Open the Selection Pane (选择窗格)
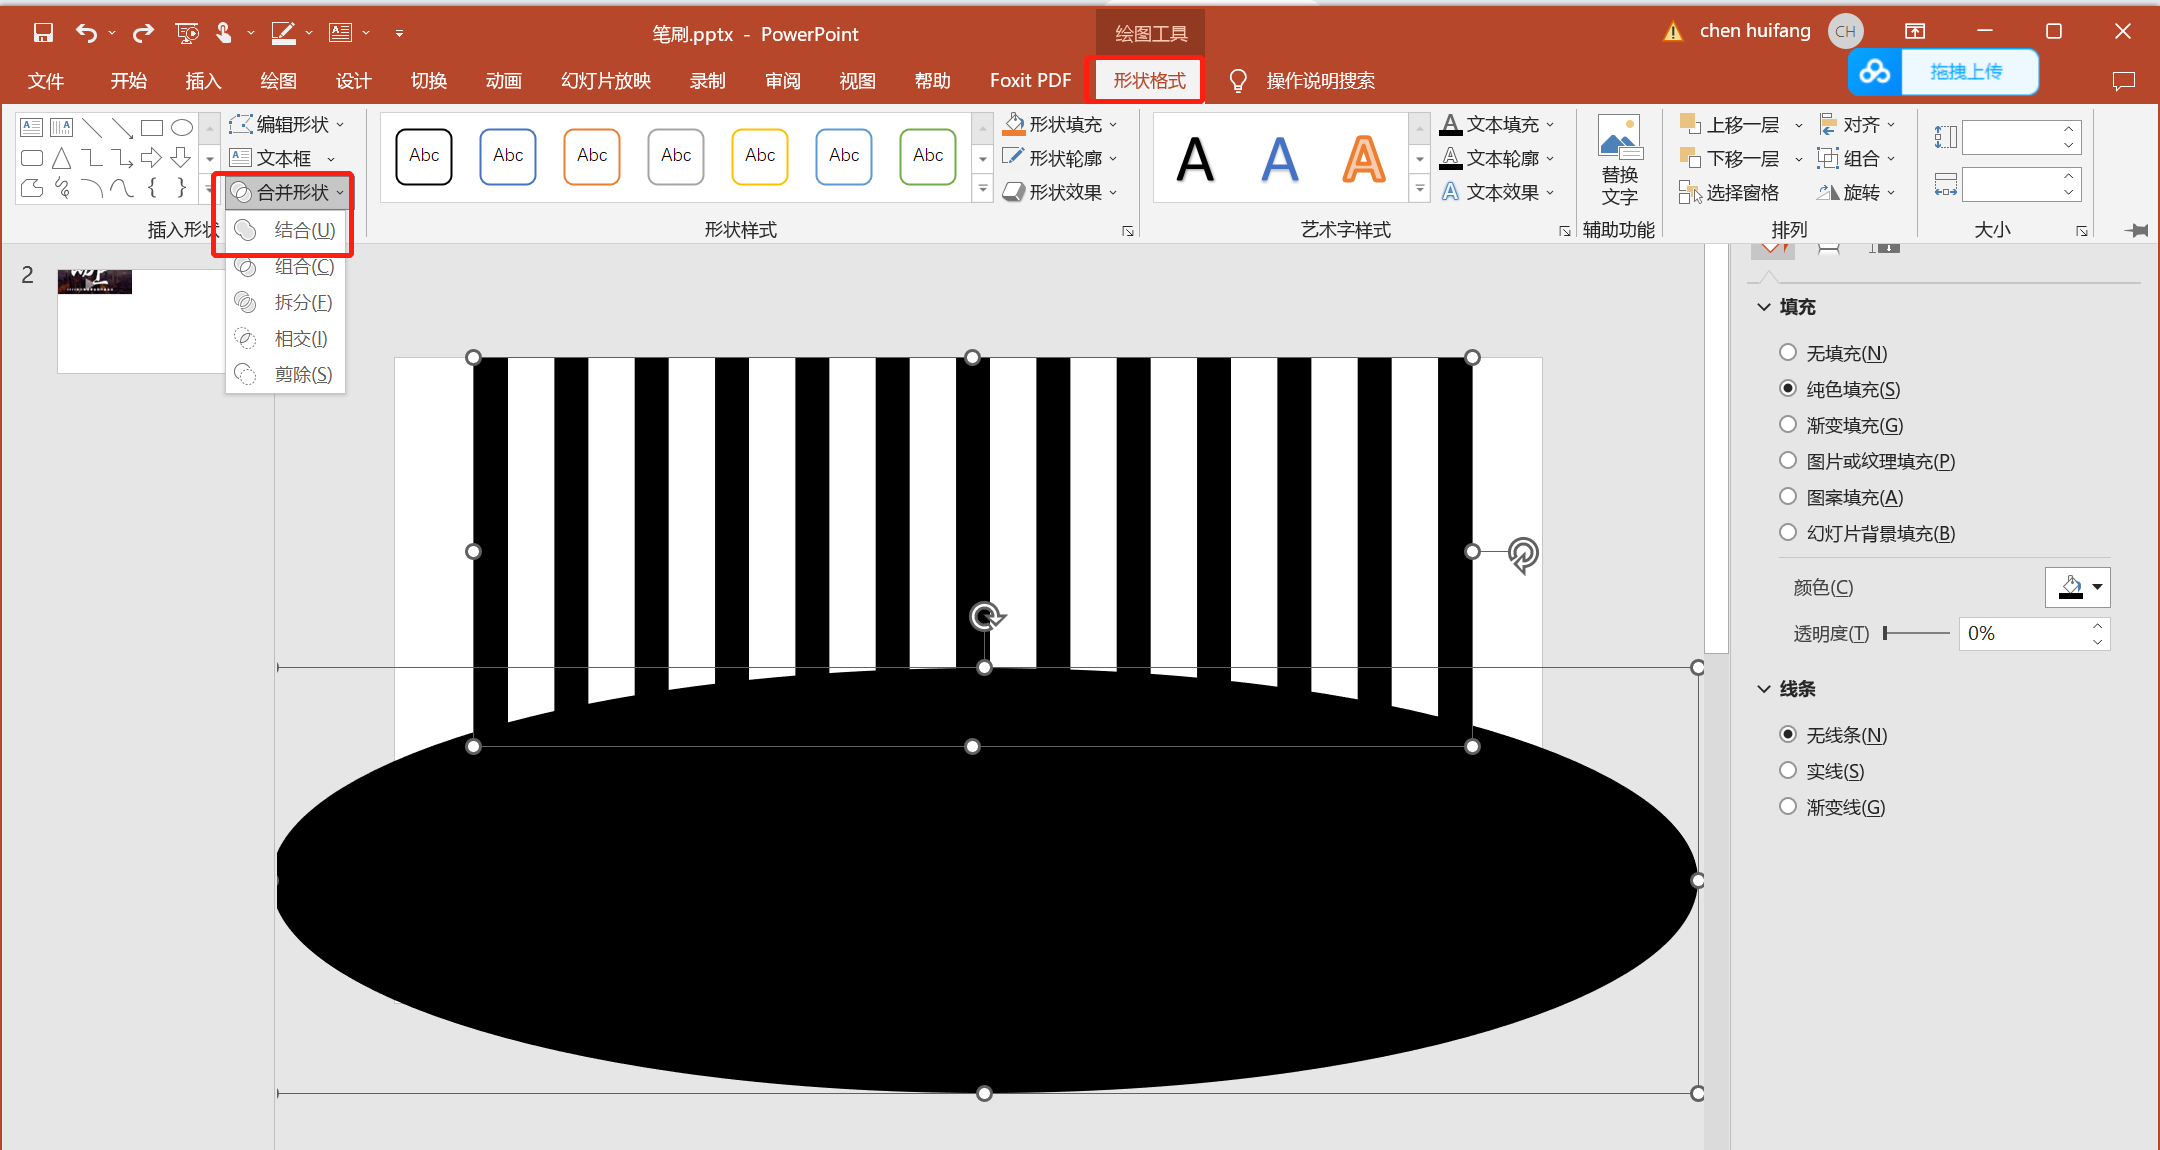Screen dimensions: 2160x1150 (x=1729, y=192)
